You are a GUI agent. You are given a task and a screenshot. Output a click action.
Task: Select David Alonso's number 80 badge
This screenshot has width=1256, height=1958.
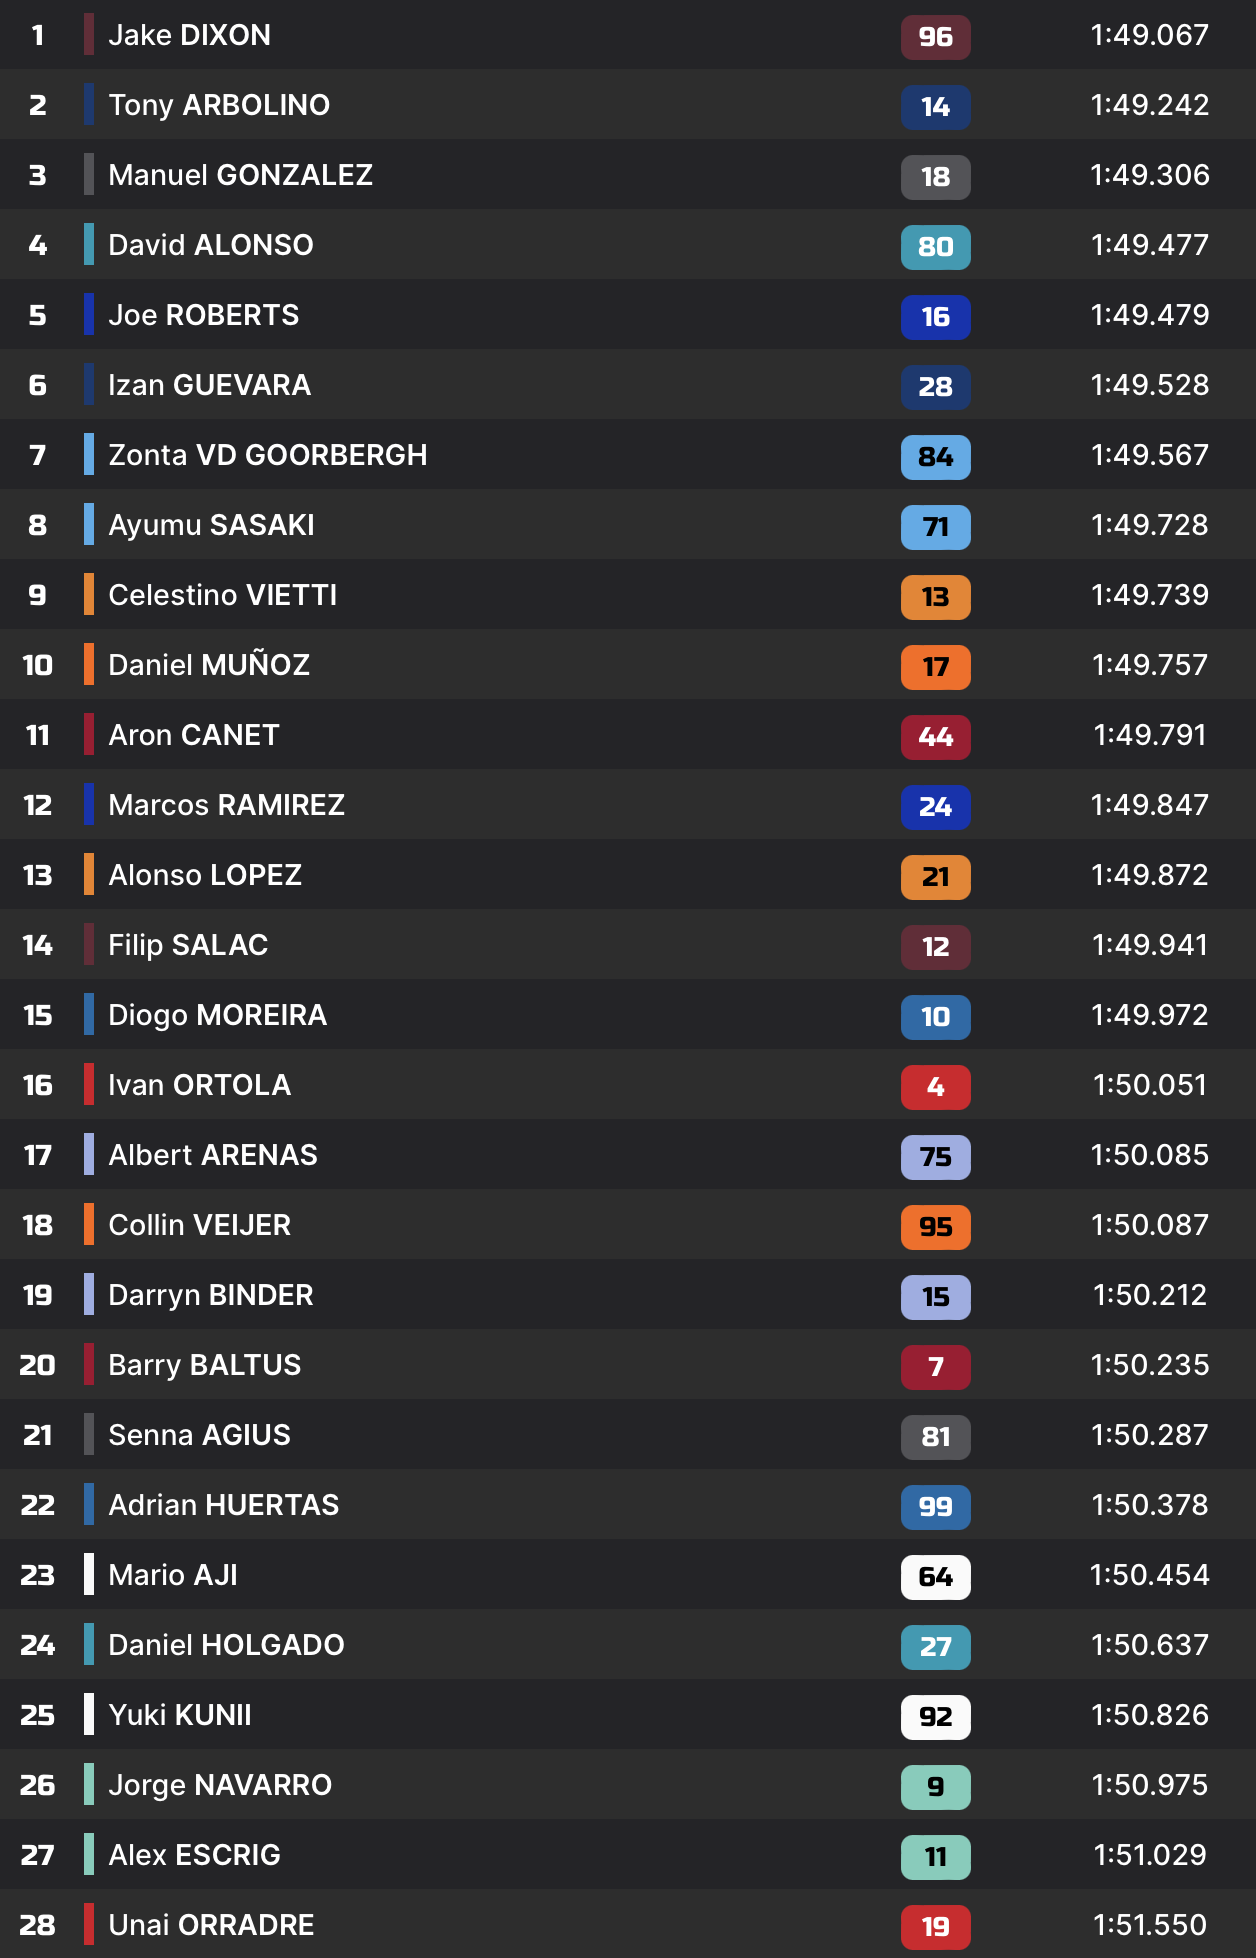[x=935, y=247]
